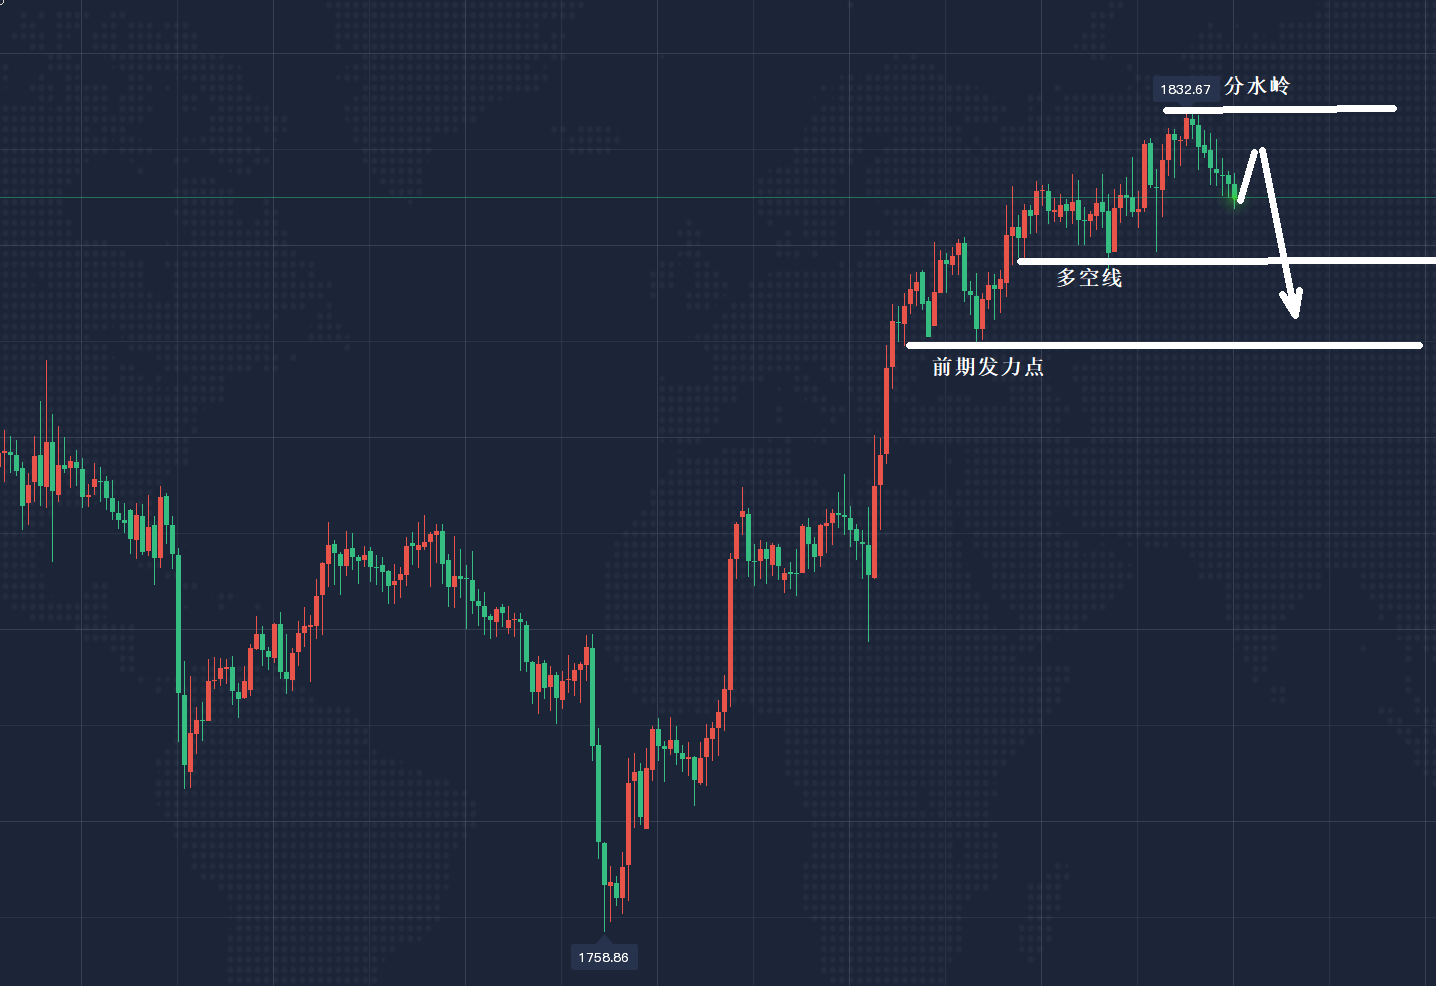Click the tallest green candle on the chart's left half
Screen dimensions: 1436x986
coord(179,620)
